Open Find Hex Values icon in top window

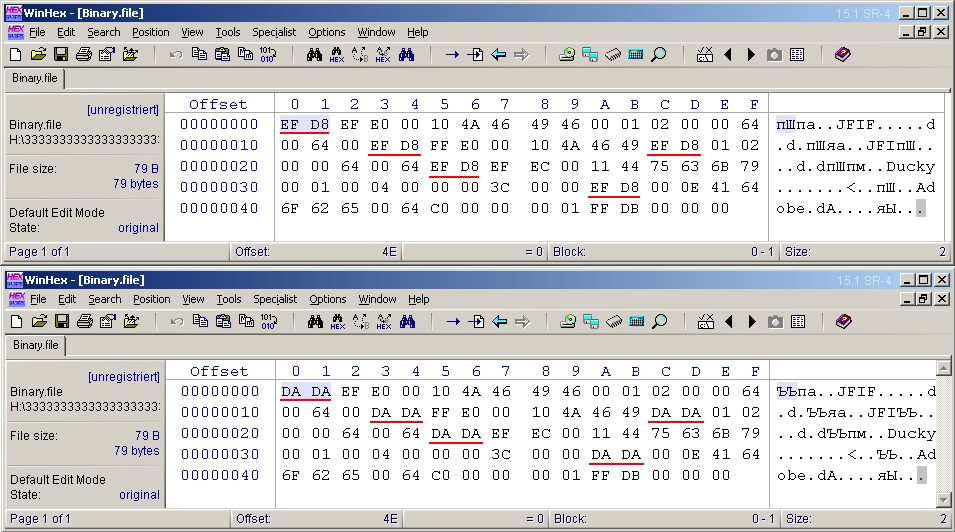click(x=337, y=55)
